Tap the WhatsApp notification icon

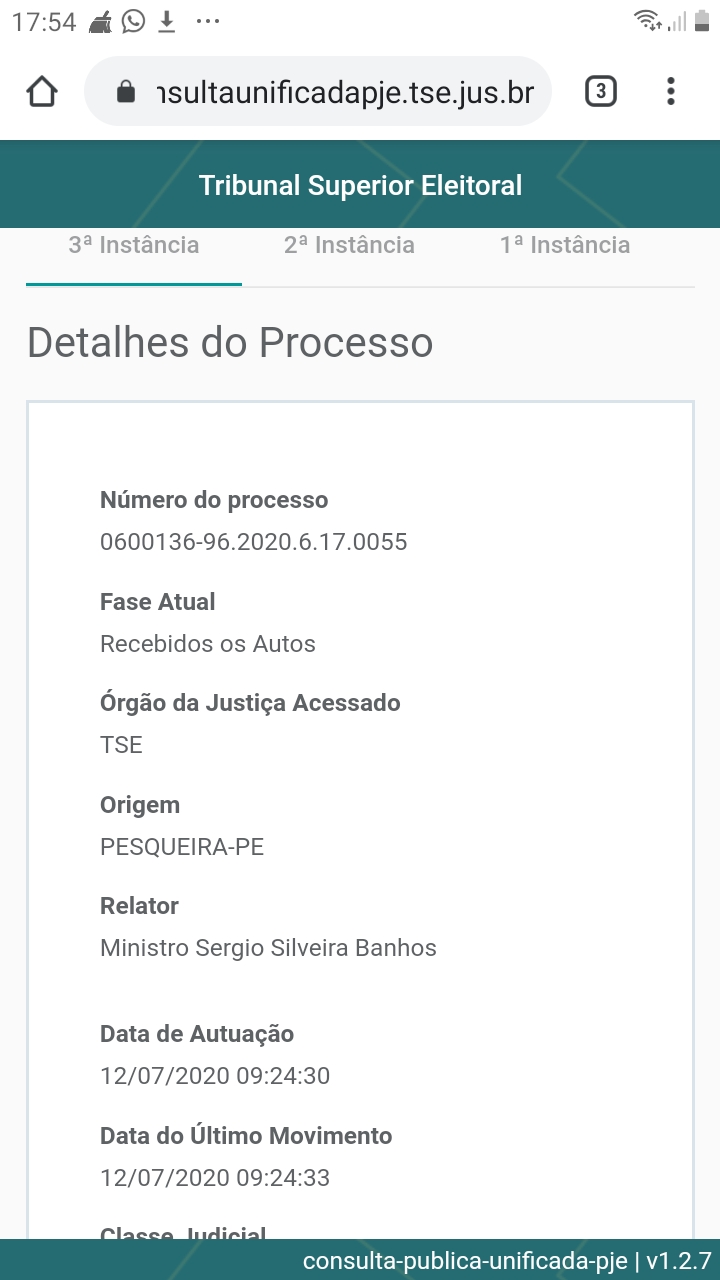(133, 21)
